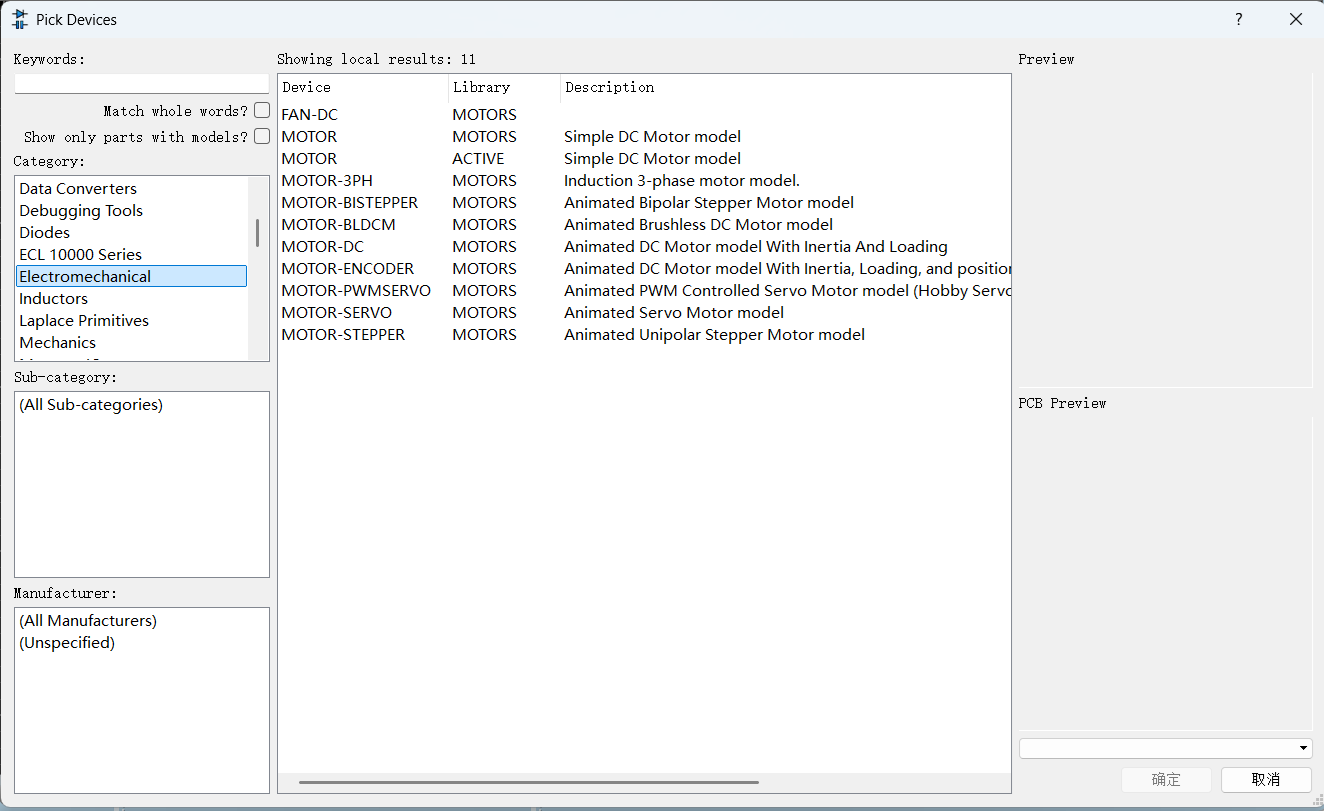Image resolution: width=1324 pixels, height=811 pixels.
Task: Select the MOTOR-BISTEPPER device row
Action: point(644,202)
